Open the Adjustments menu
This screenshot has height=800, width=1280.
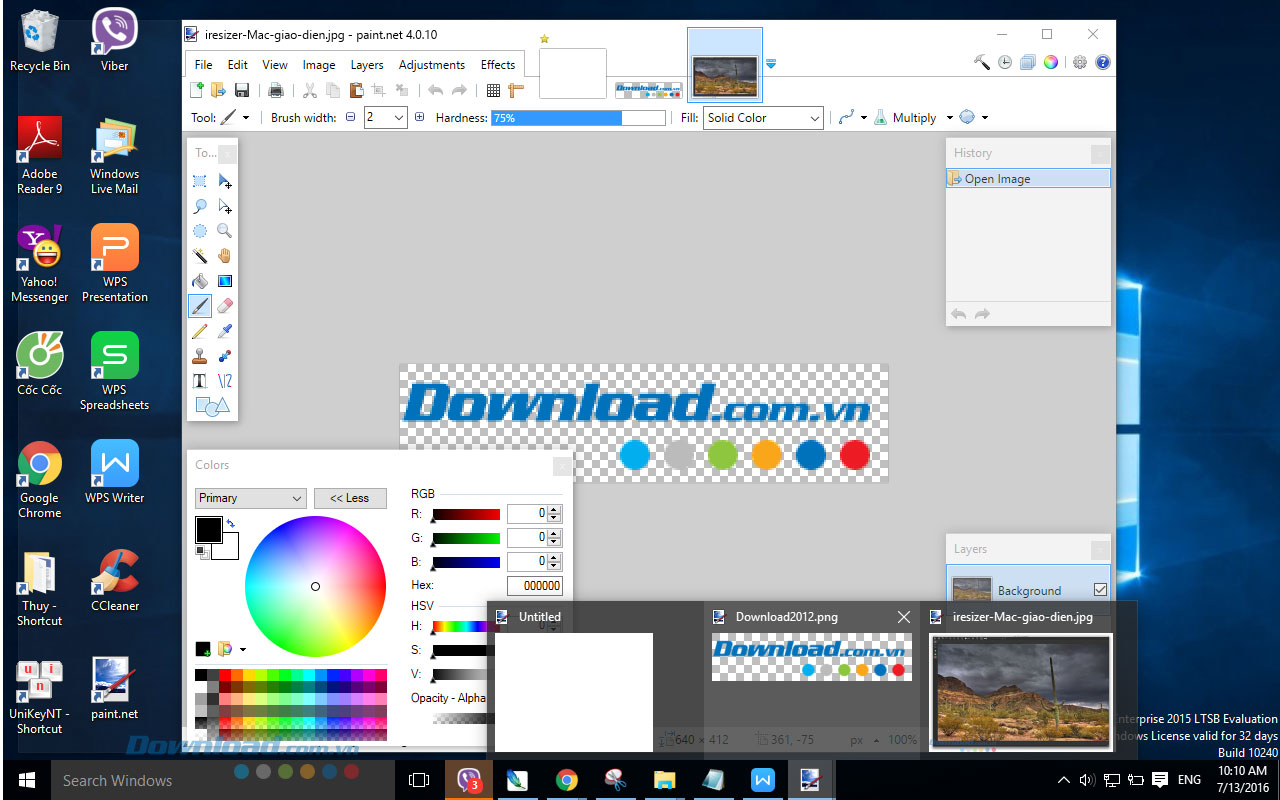432,65
